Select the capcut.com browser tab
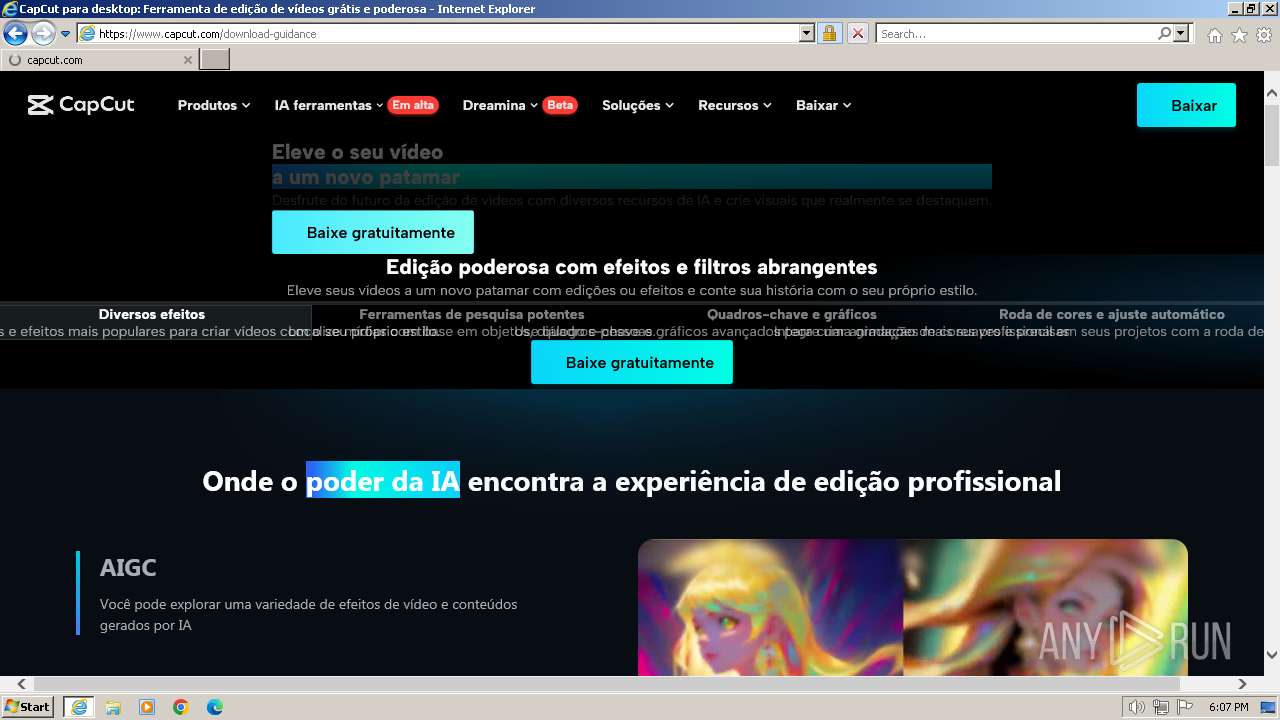This screenshot has width=1280, height=720. [x=99, y=60]
